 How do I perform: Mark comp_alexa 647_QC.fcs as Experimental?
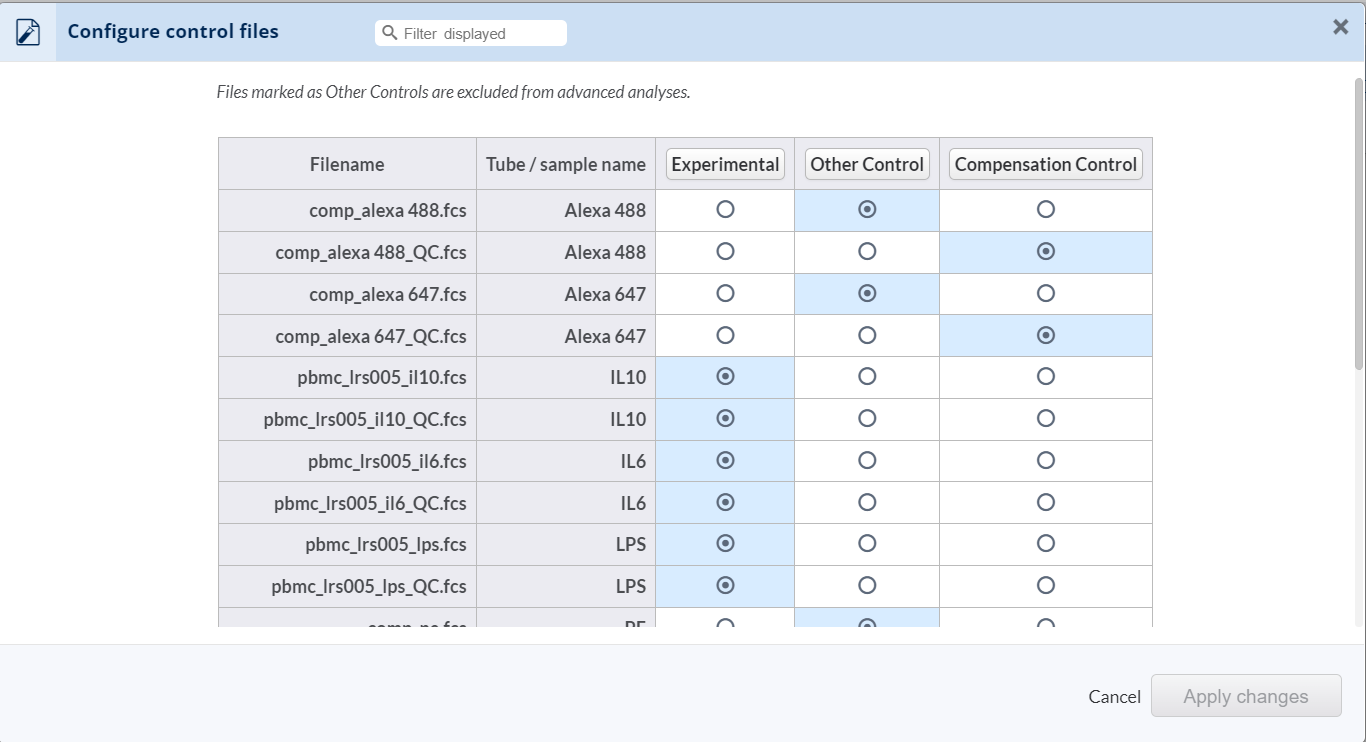pyautogui.click(x=725, y=336)
